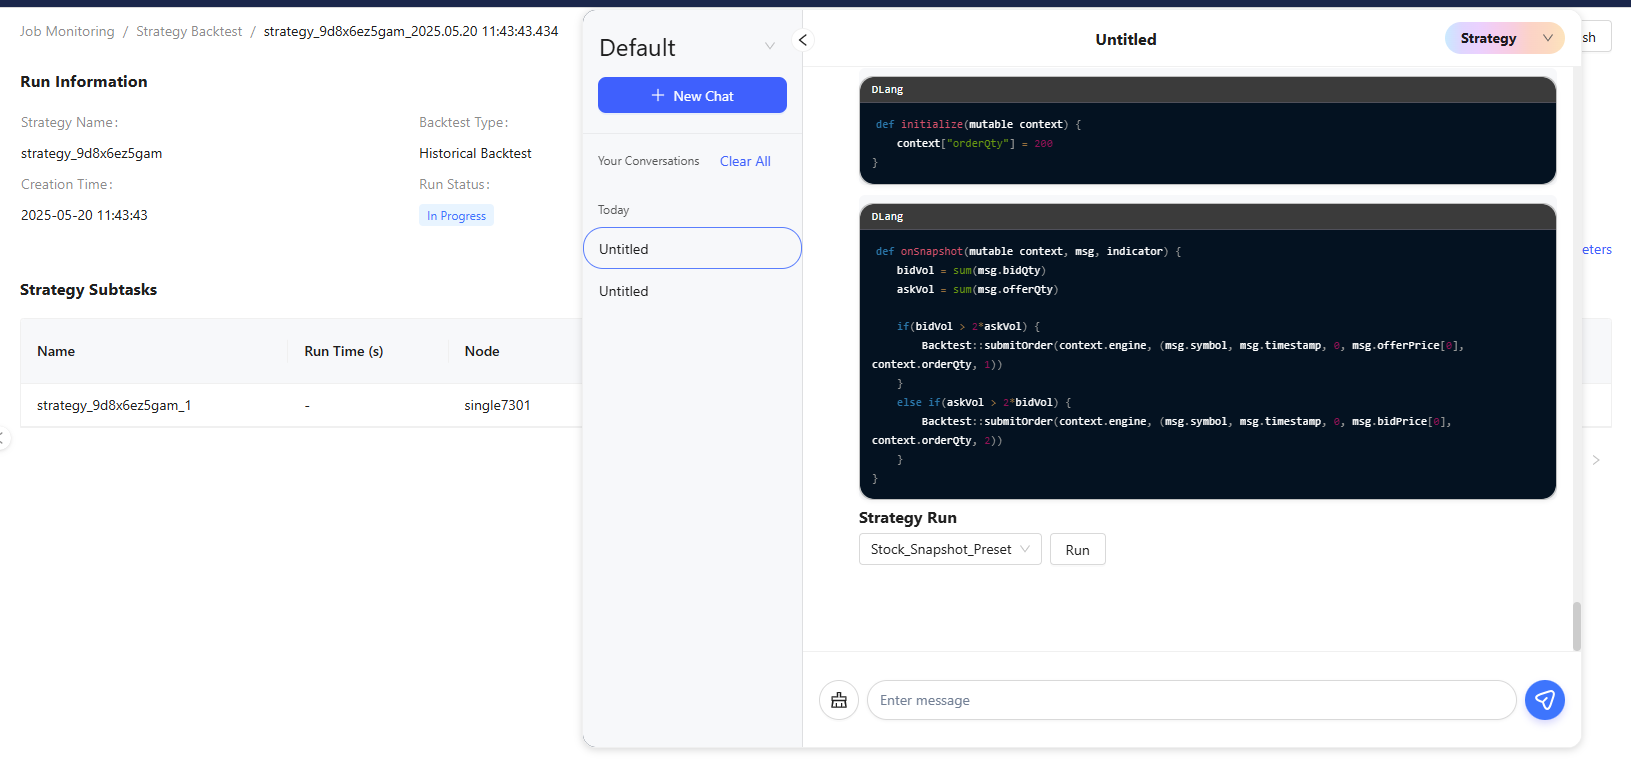
Task: Open the Default workspace dropdown
Action: [x=688, y=47]
